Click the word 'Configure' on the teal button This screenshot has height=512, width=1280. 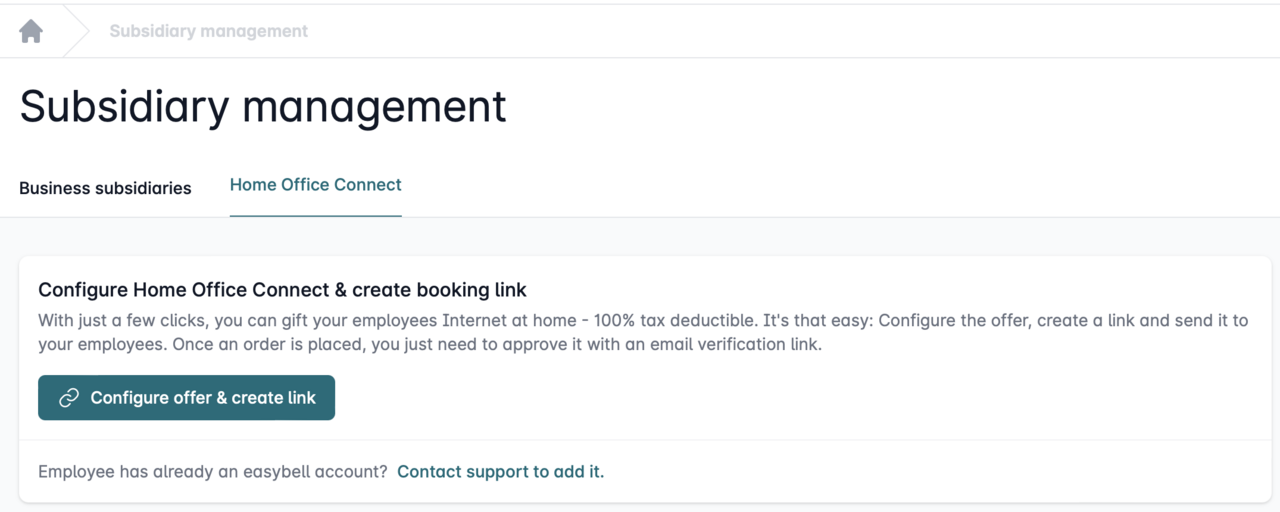[x=128, y=398]
